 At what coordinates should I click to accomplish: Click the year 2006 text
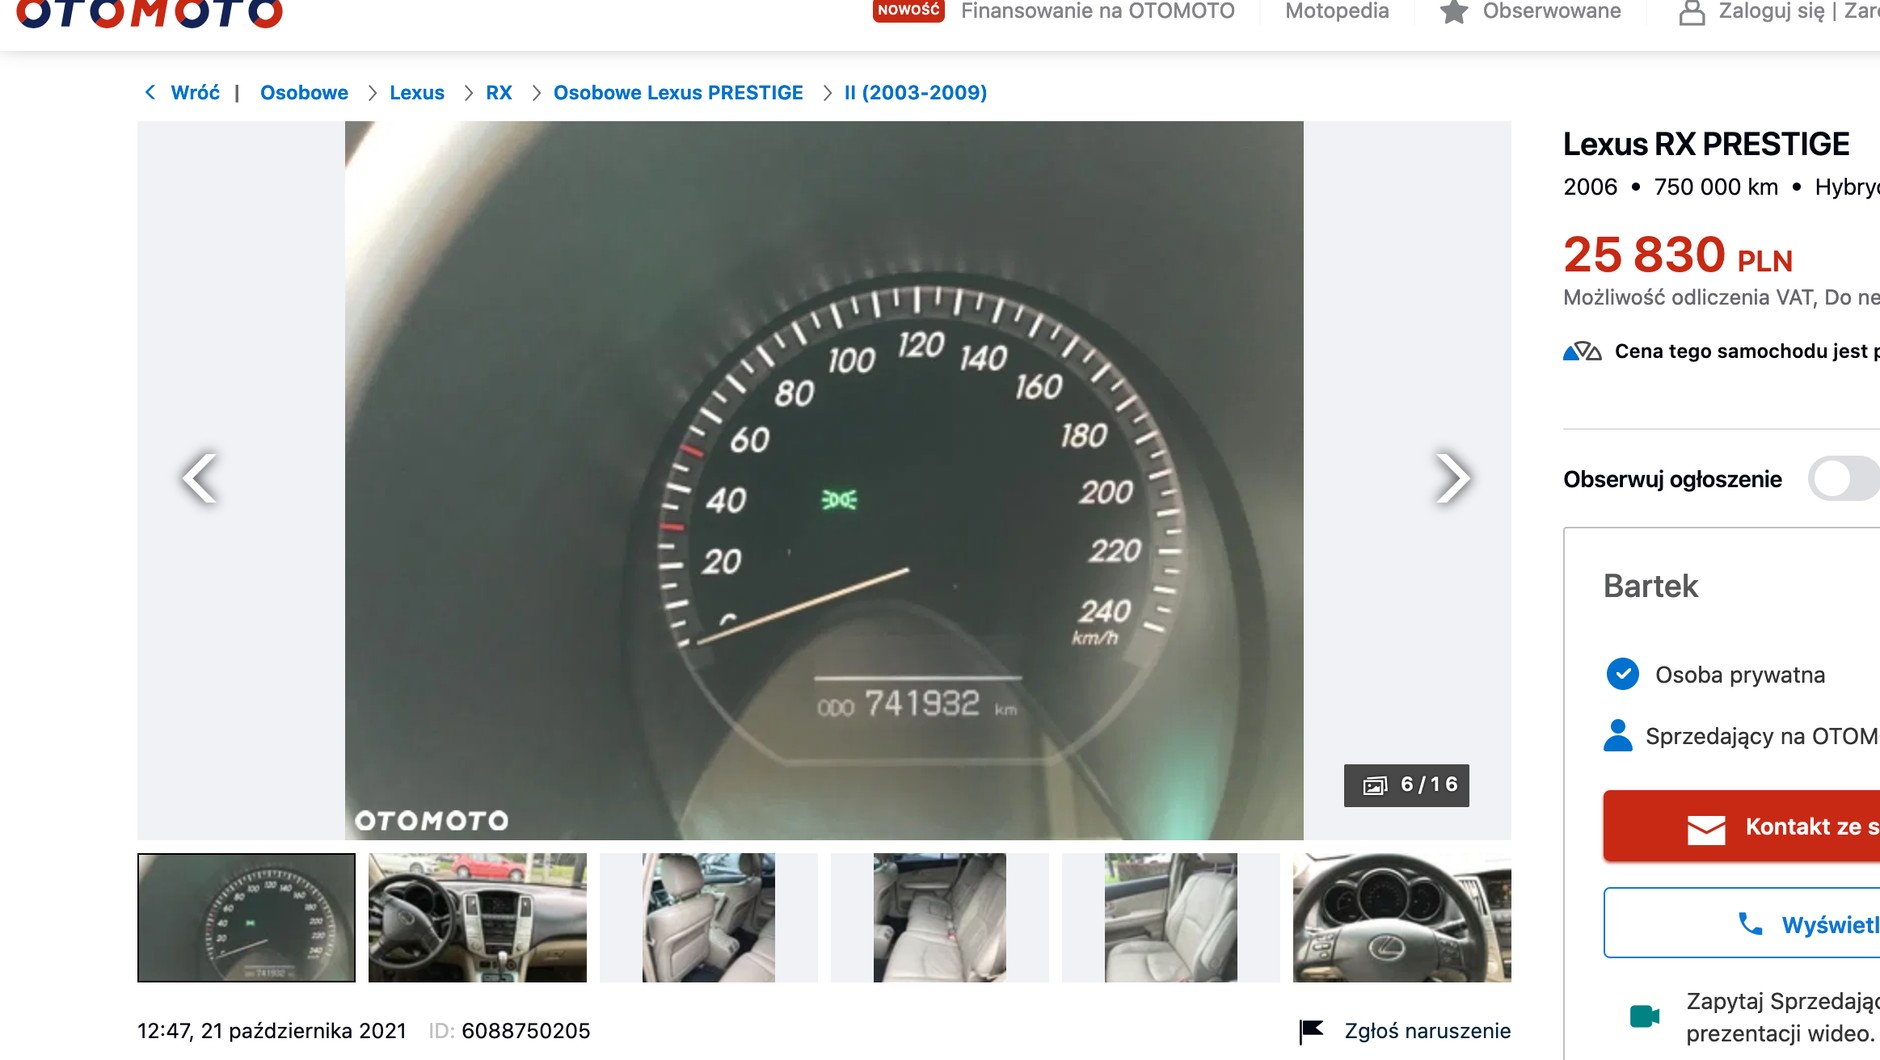[1590, 187]
